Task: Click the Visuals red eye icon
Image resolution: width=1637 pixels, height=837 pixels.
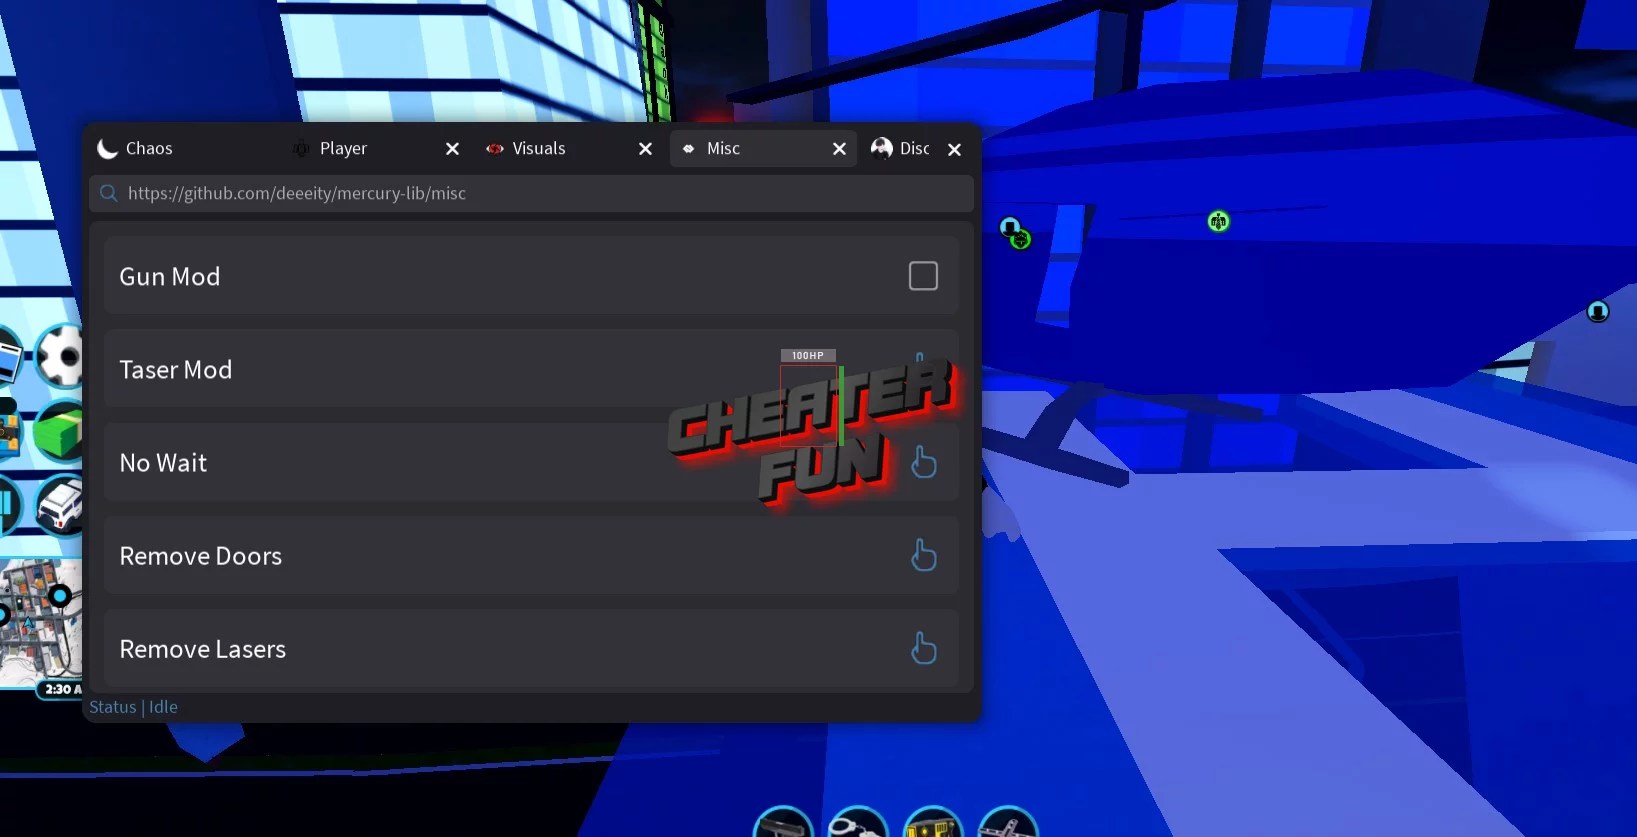Action: pos(494,148)
